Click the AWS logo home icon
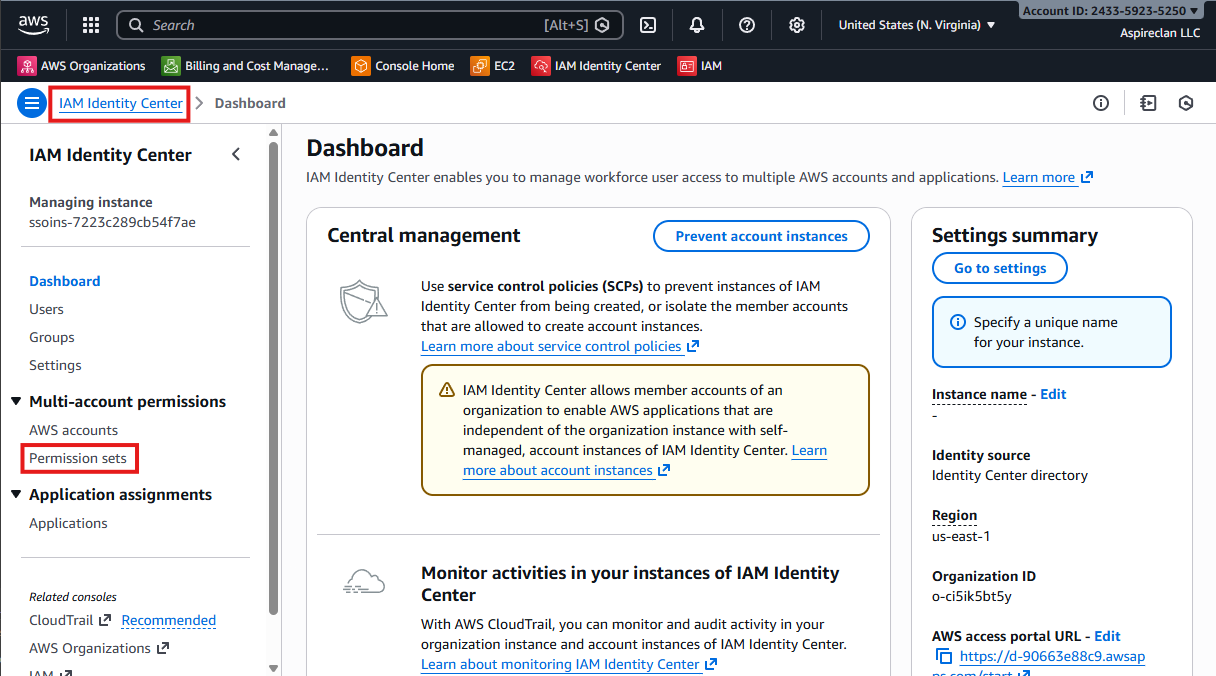This screenshot has height=676, width=1216. pos(33,24)
